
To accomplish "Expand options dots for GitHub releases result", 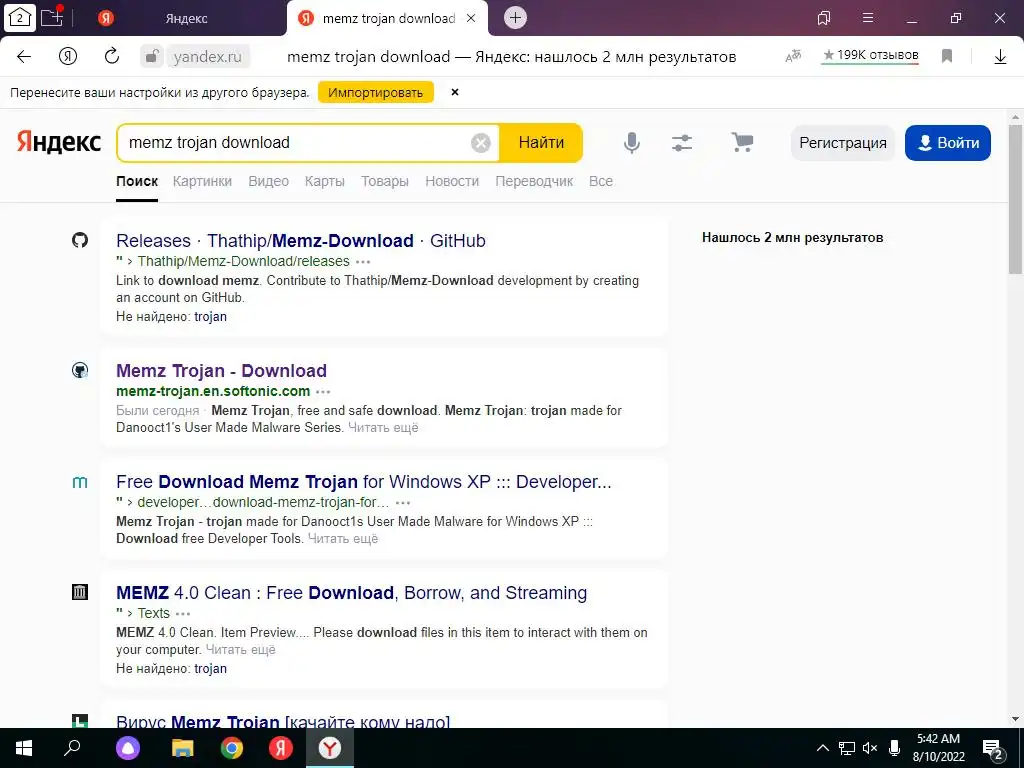I will [x=363, y=262].
